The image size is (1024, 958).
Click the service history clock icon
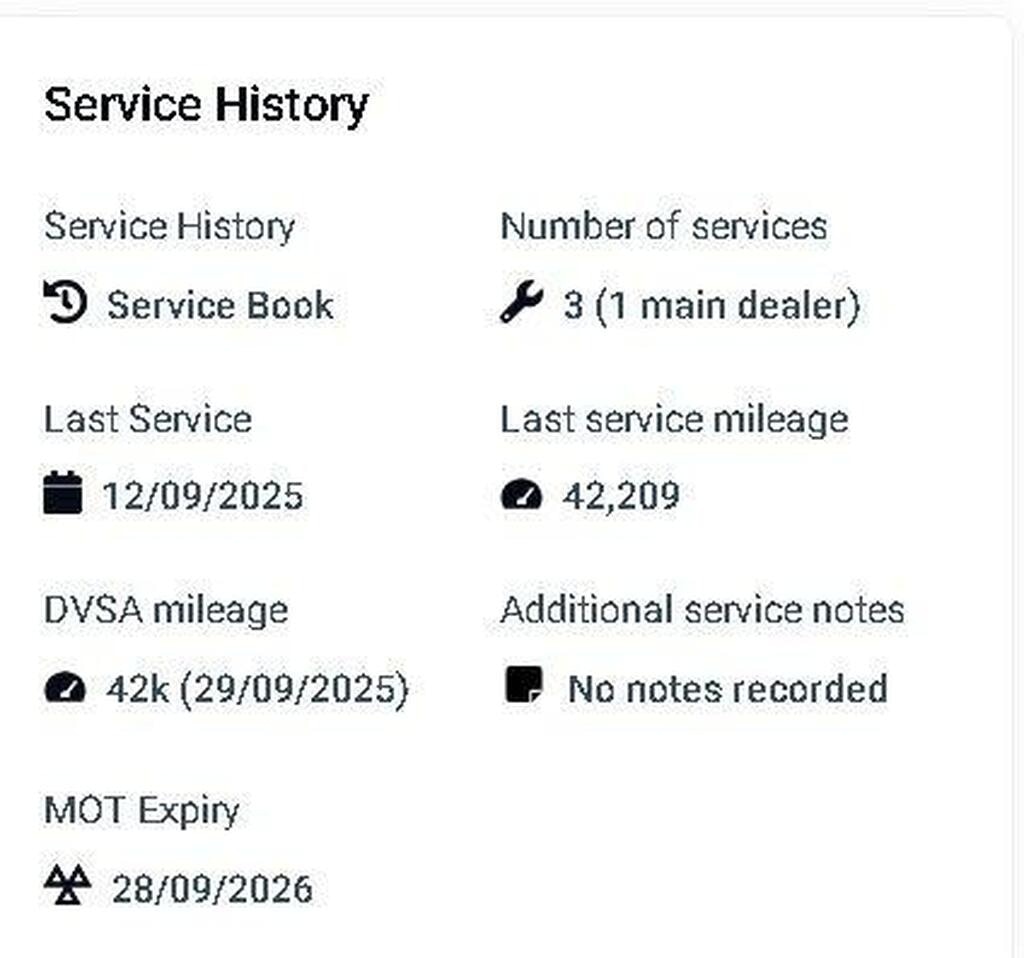point(65,303)
